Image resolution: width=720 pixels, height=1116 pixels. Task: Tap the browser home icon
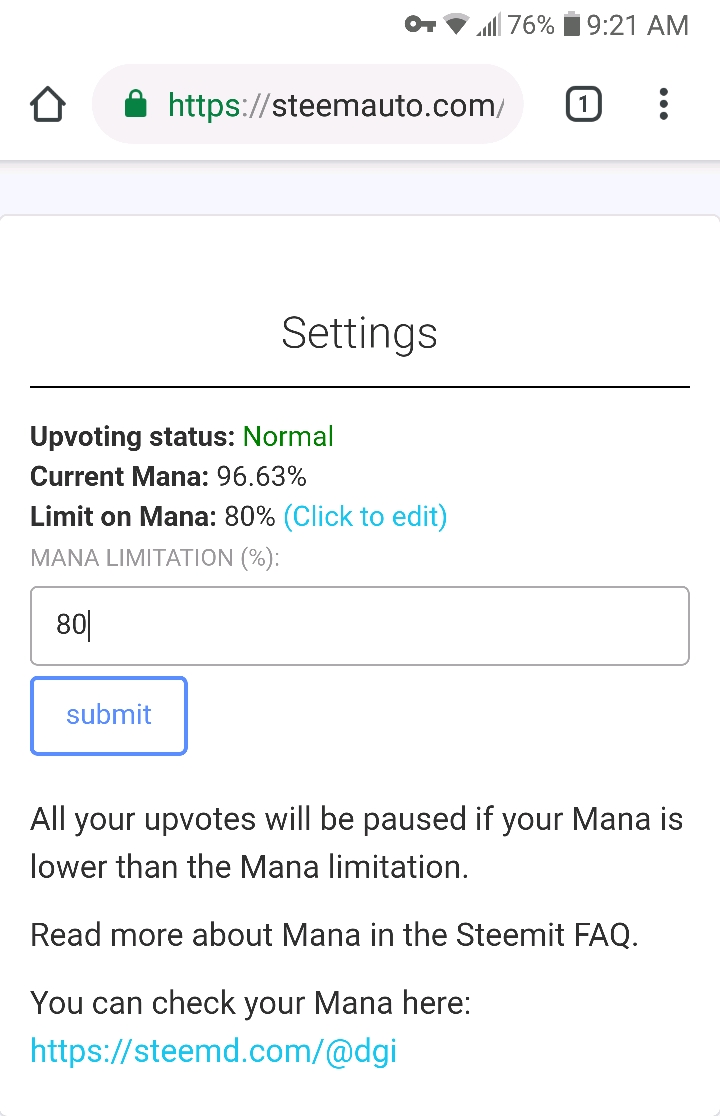pyautogui.click(x=48, y=105)
